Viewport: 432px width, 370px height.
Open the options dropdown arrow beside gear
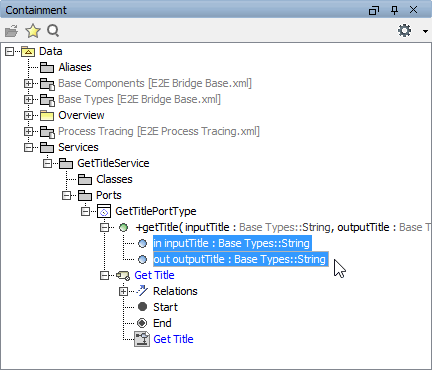click(x=425, y=31)
